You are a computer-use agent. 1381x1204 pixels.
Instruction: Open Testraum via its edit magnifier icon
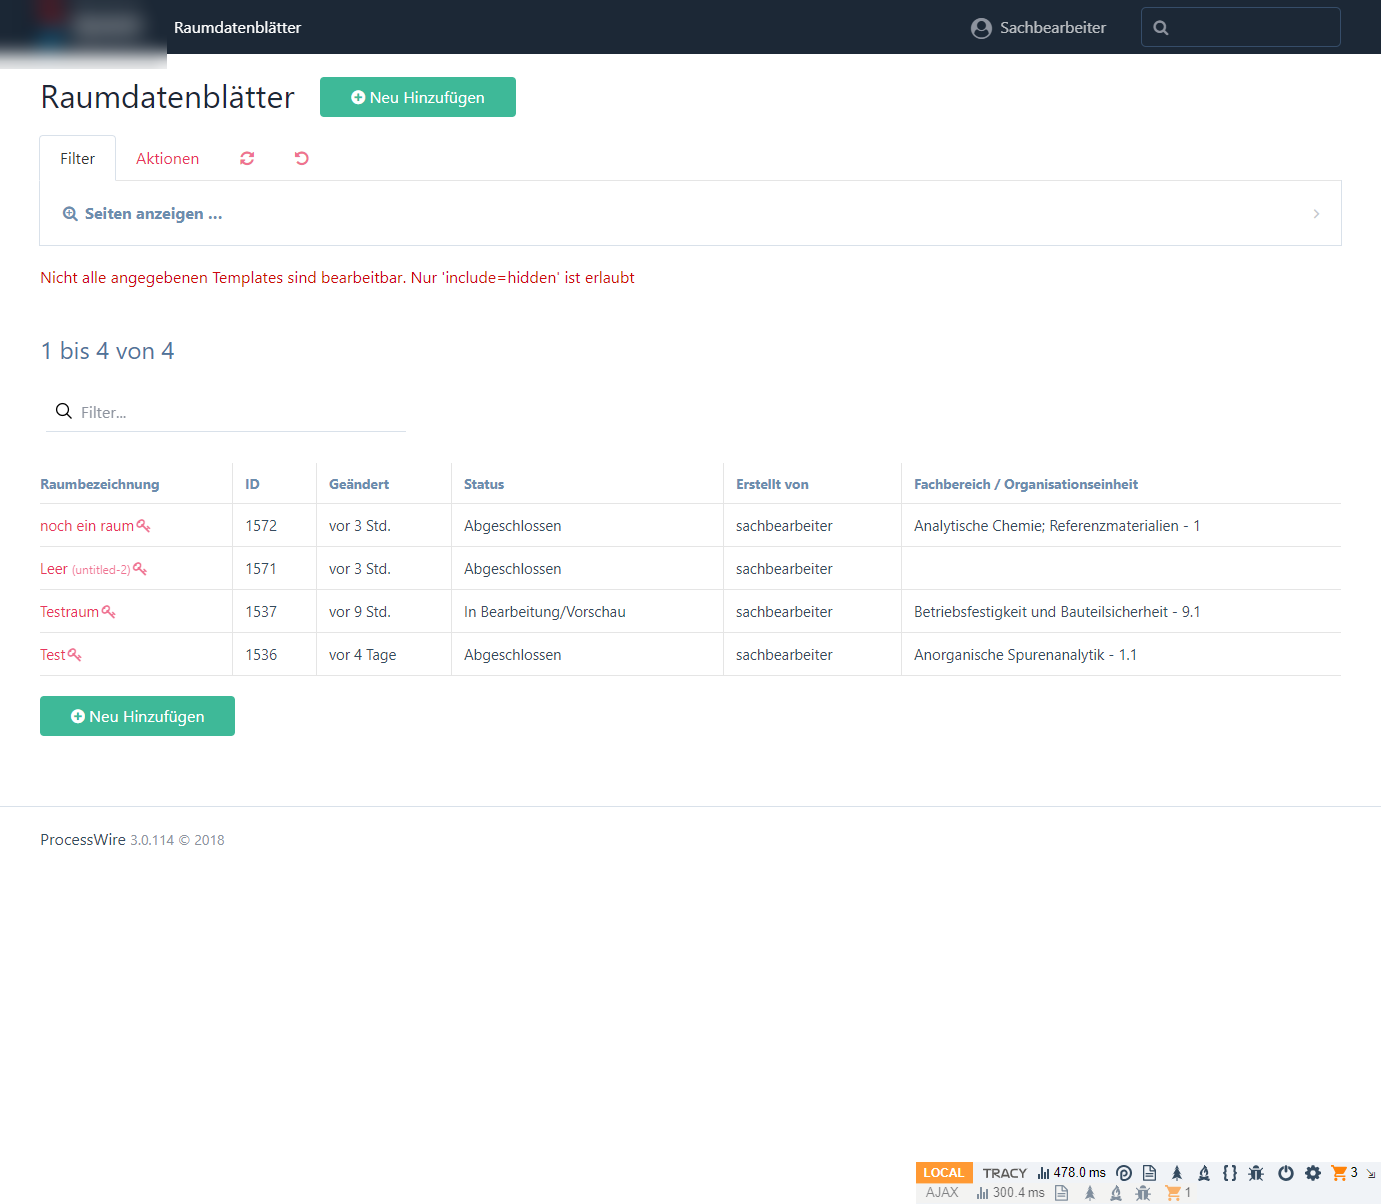coord(110,611)
